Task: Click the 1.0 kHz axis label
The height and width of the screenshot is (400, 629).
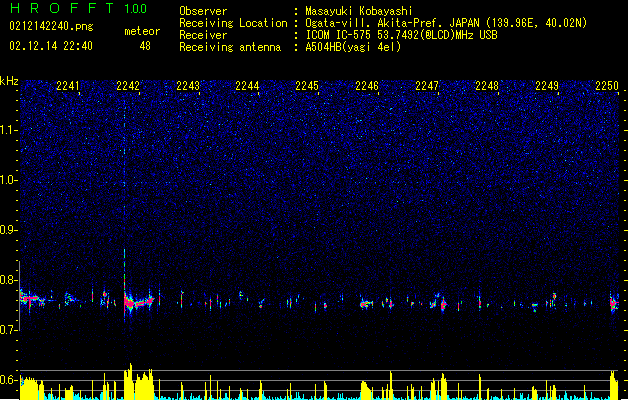Action: click(9, 180)
